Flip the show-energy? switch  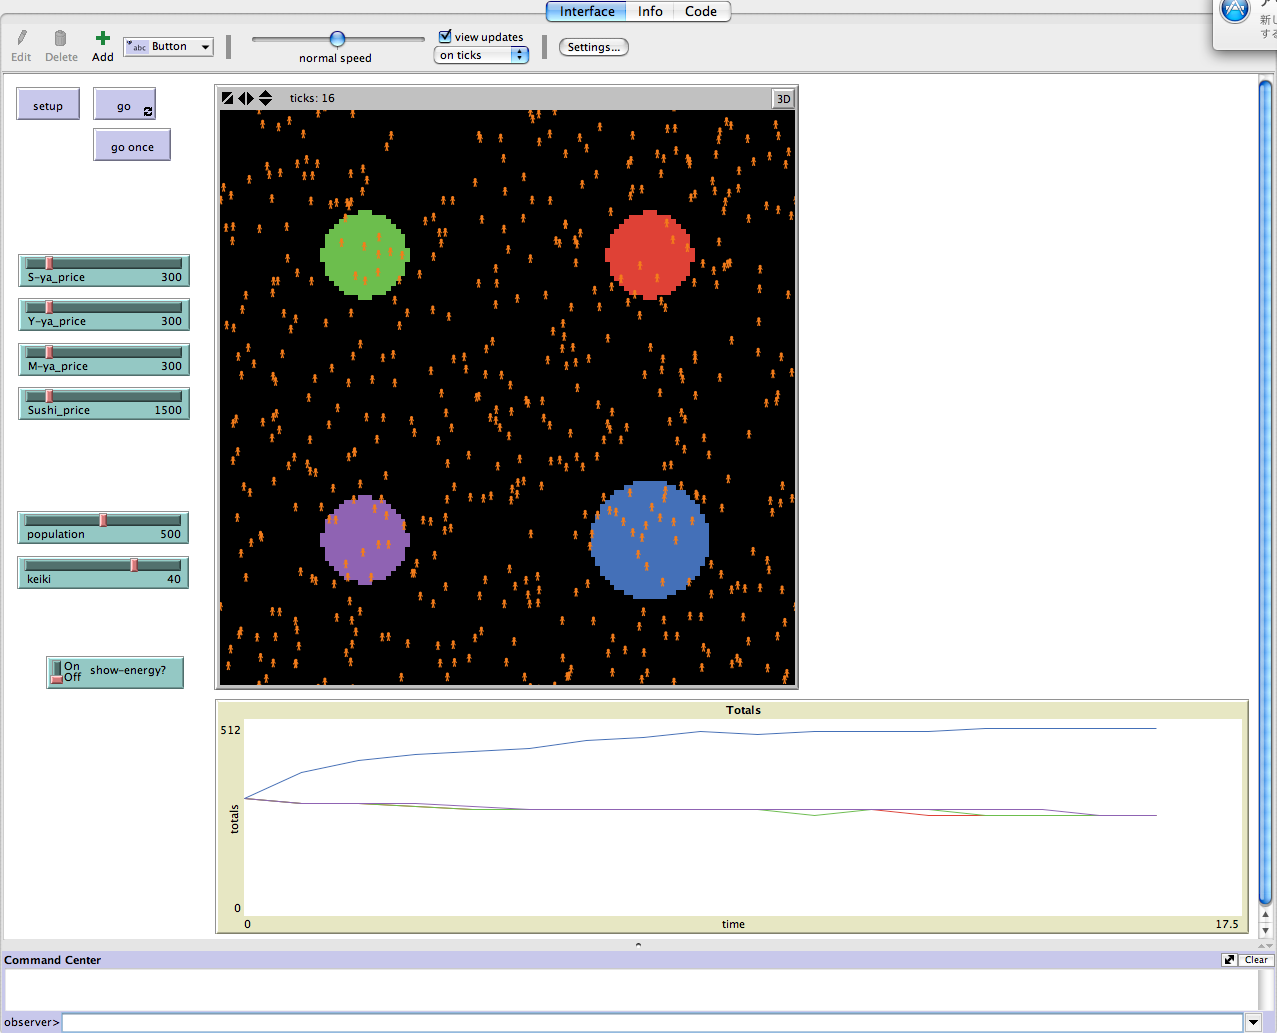[115, 672]
